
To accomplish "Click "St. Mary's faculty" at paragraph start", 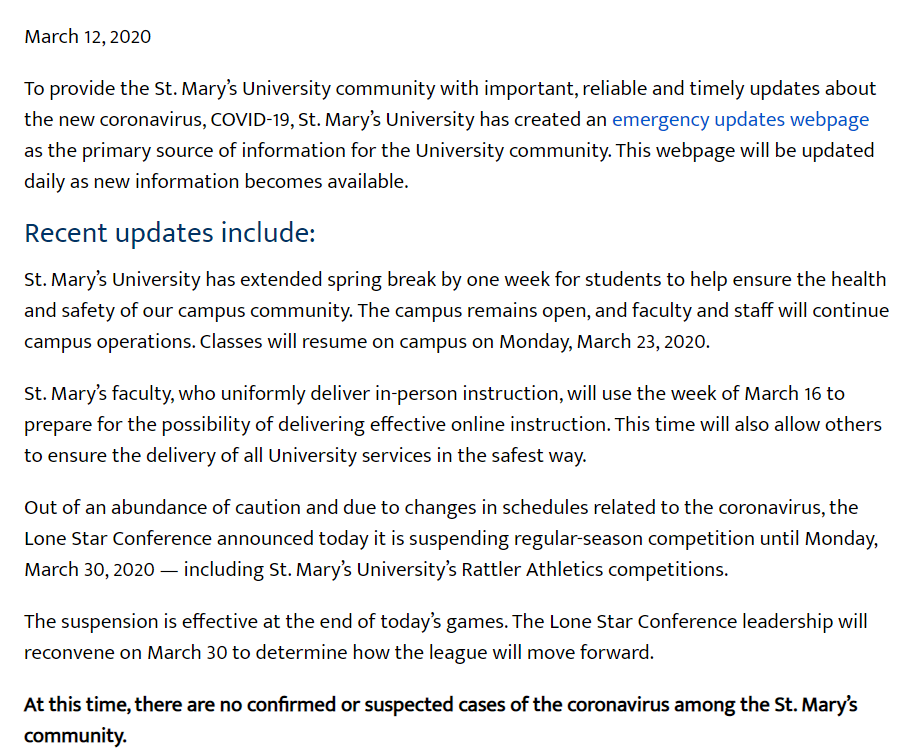I will (x=93, y=393).
